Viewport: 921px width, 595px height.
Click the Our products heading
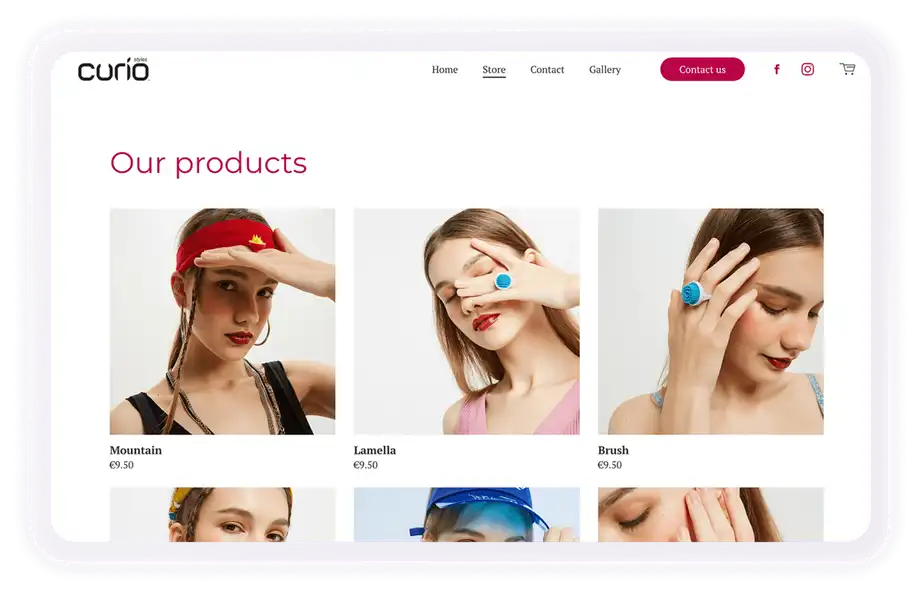pos(209,163)
